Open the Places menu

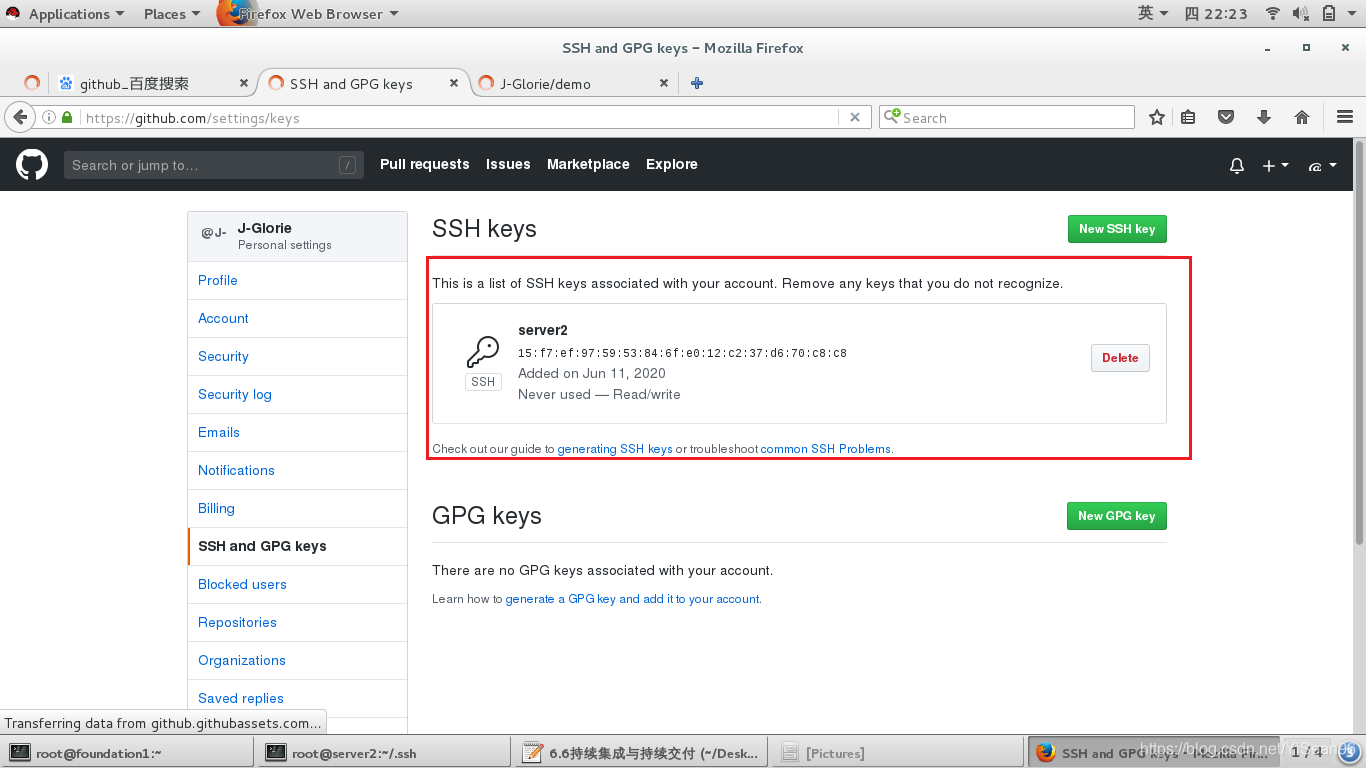[171, 14]
